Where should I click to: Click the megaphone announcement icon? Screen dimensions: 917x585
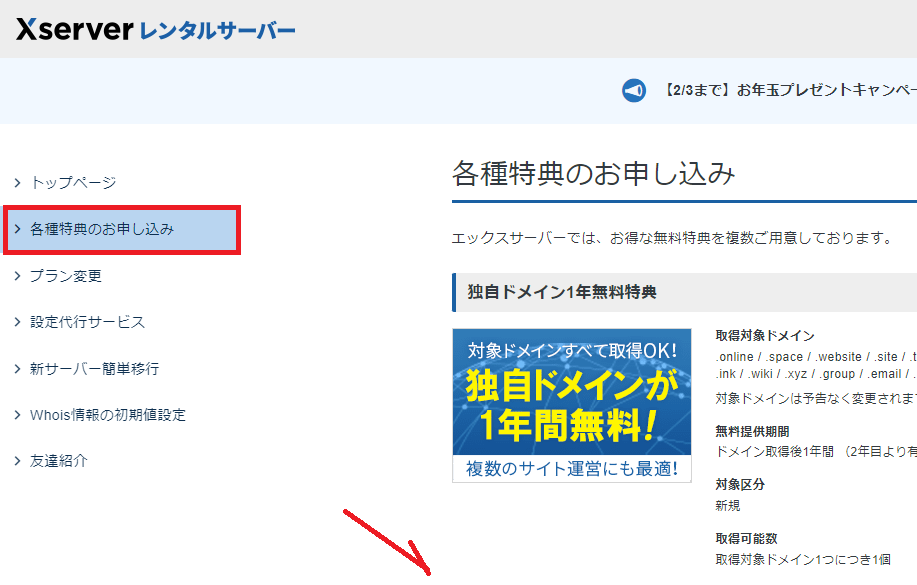[634, 91]
